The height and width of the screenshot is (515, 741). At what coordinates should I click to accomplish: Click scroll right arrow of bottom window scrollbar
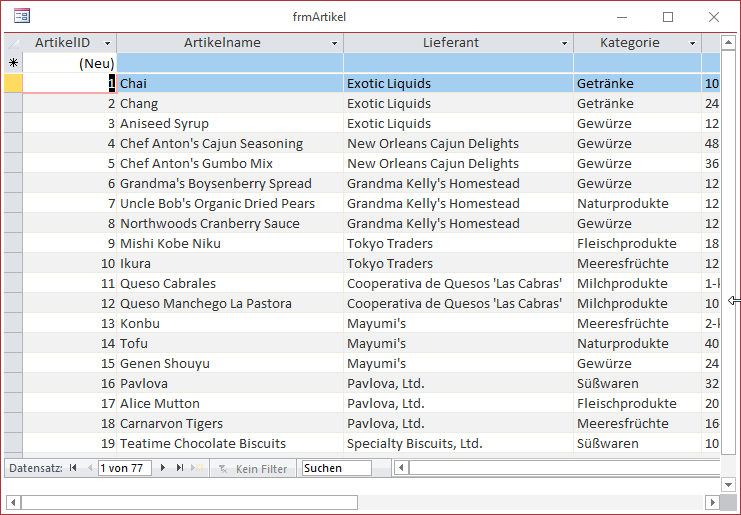[712, 502]
